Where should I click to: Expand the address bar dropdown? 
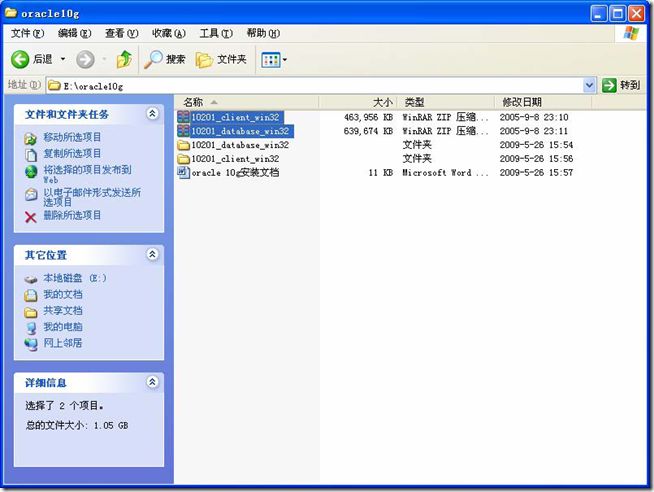(589, 85)
